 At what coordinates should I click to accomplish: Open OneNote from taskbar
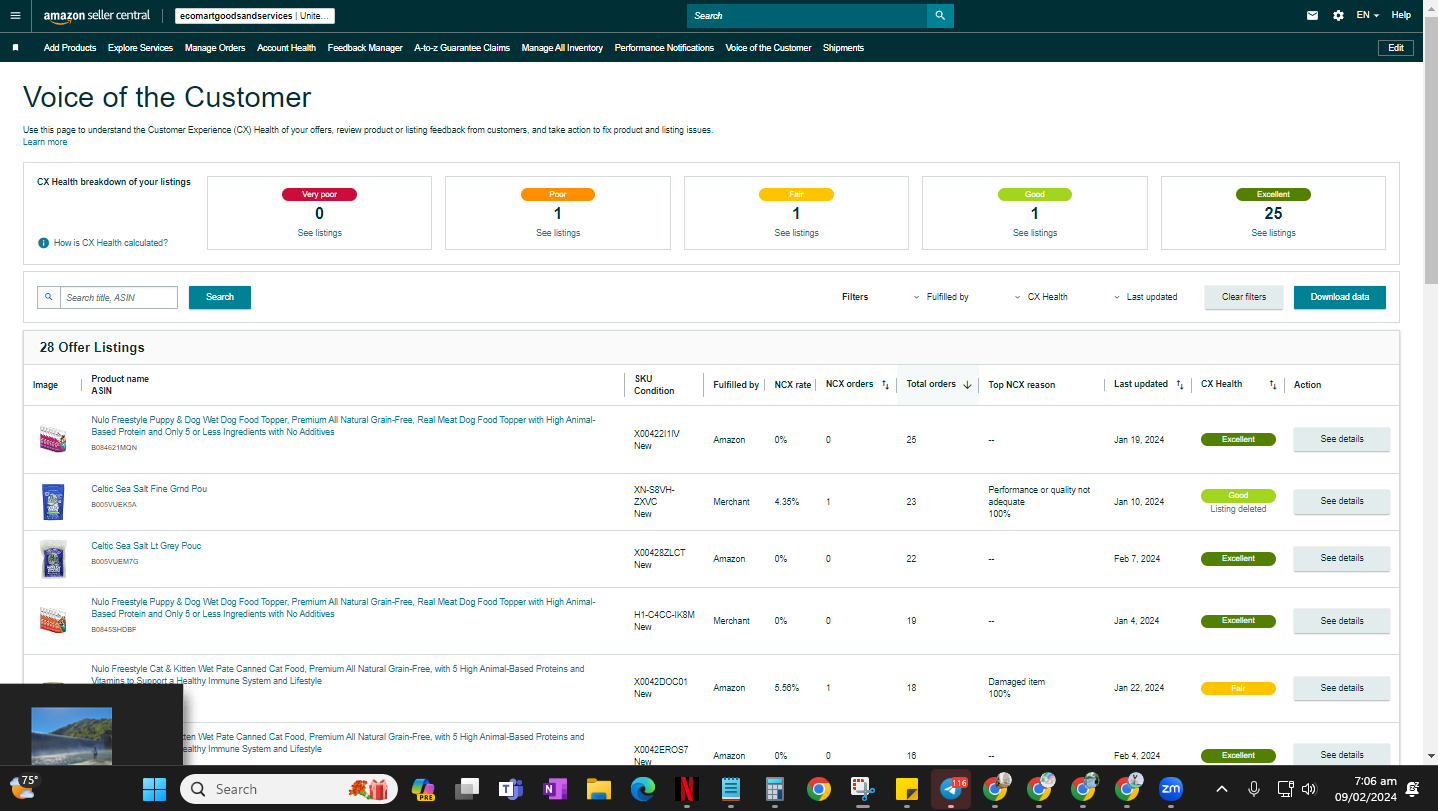[554, 789]
